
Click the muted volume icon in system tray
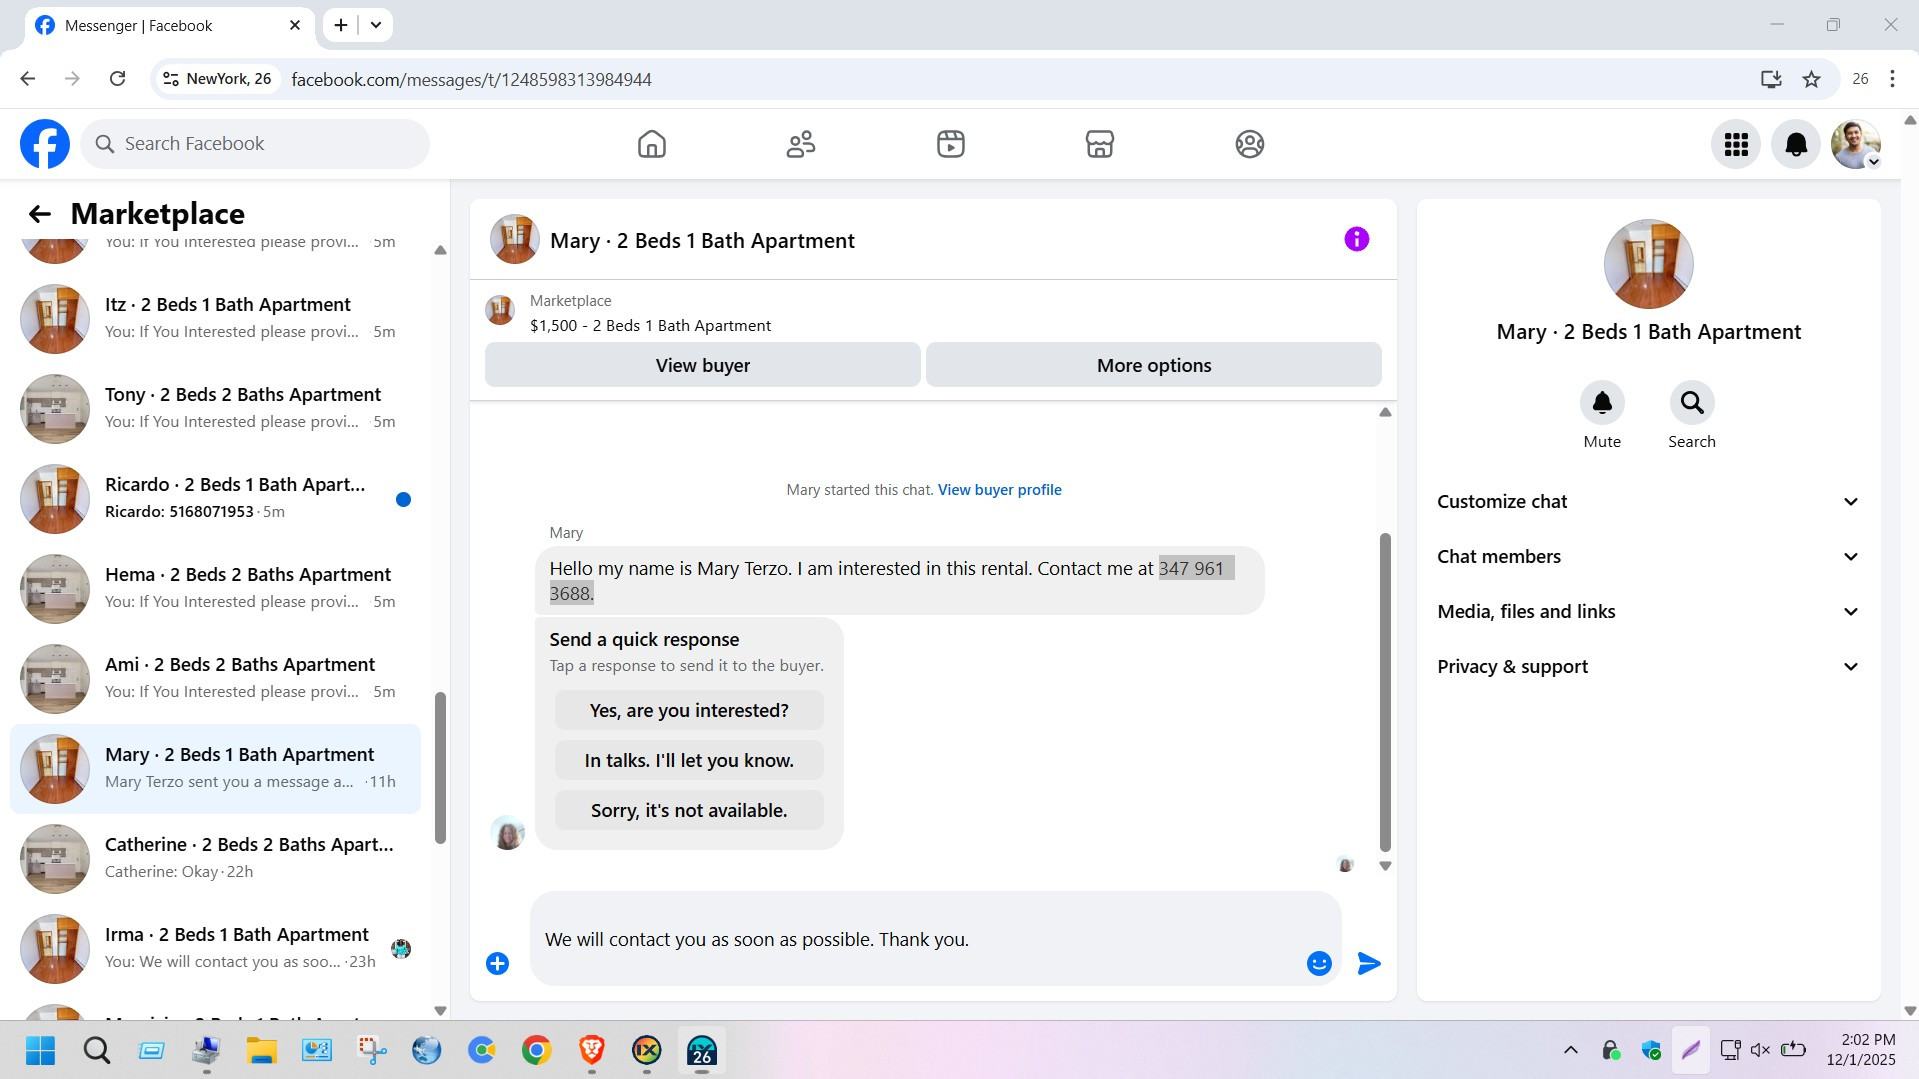[1760, 1050]
